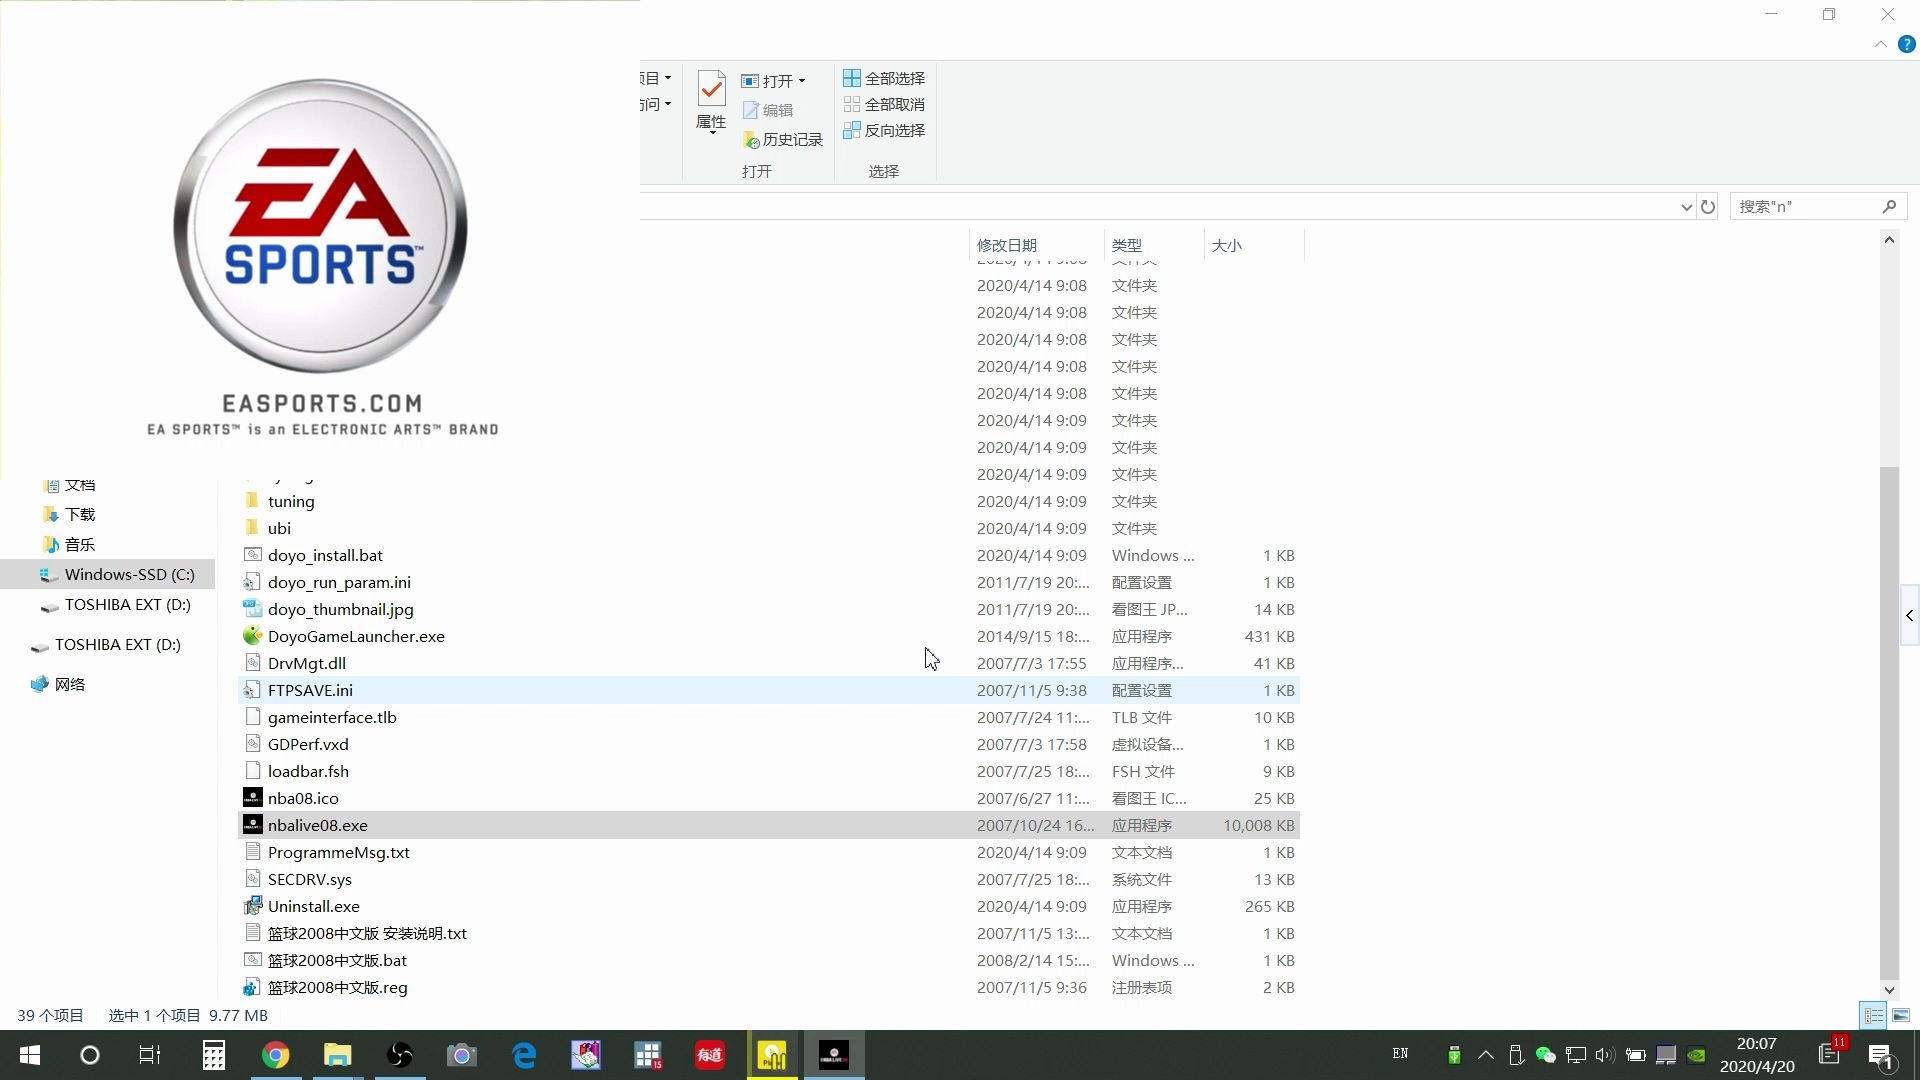Click the WeChat tray icon
The width and height of the screenshot is (1920, 1080).
point(1546,1055)
